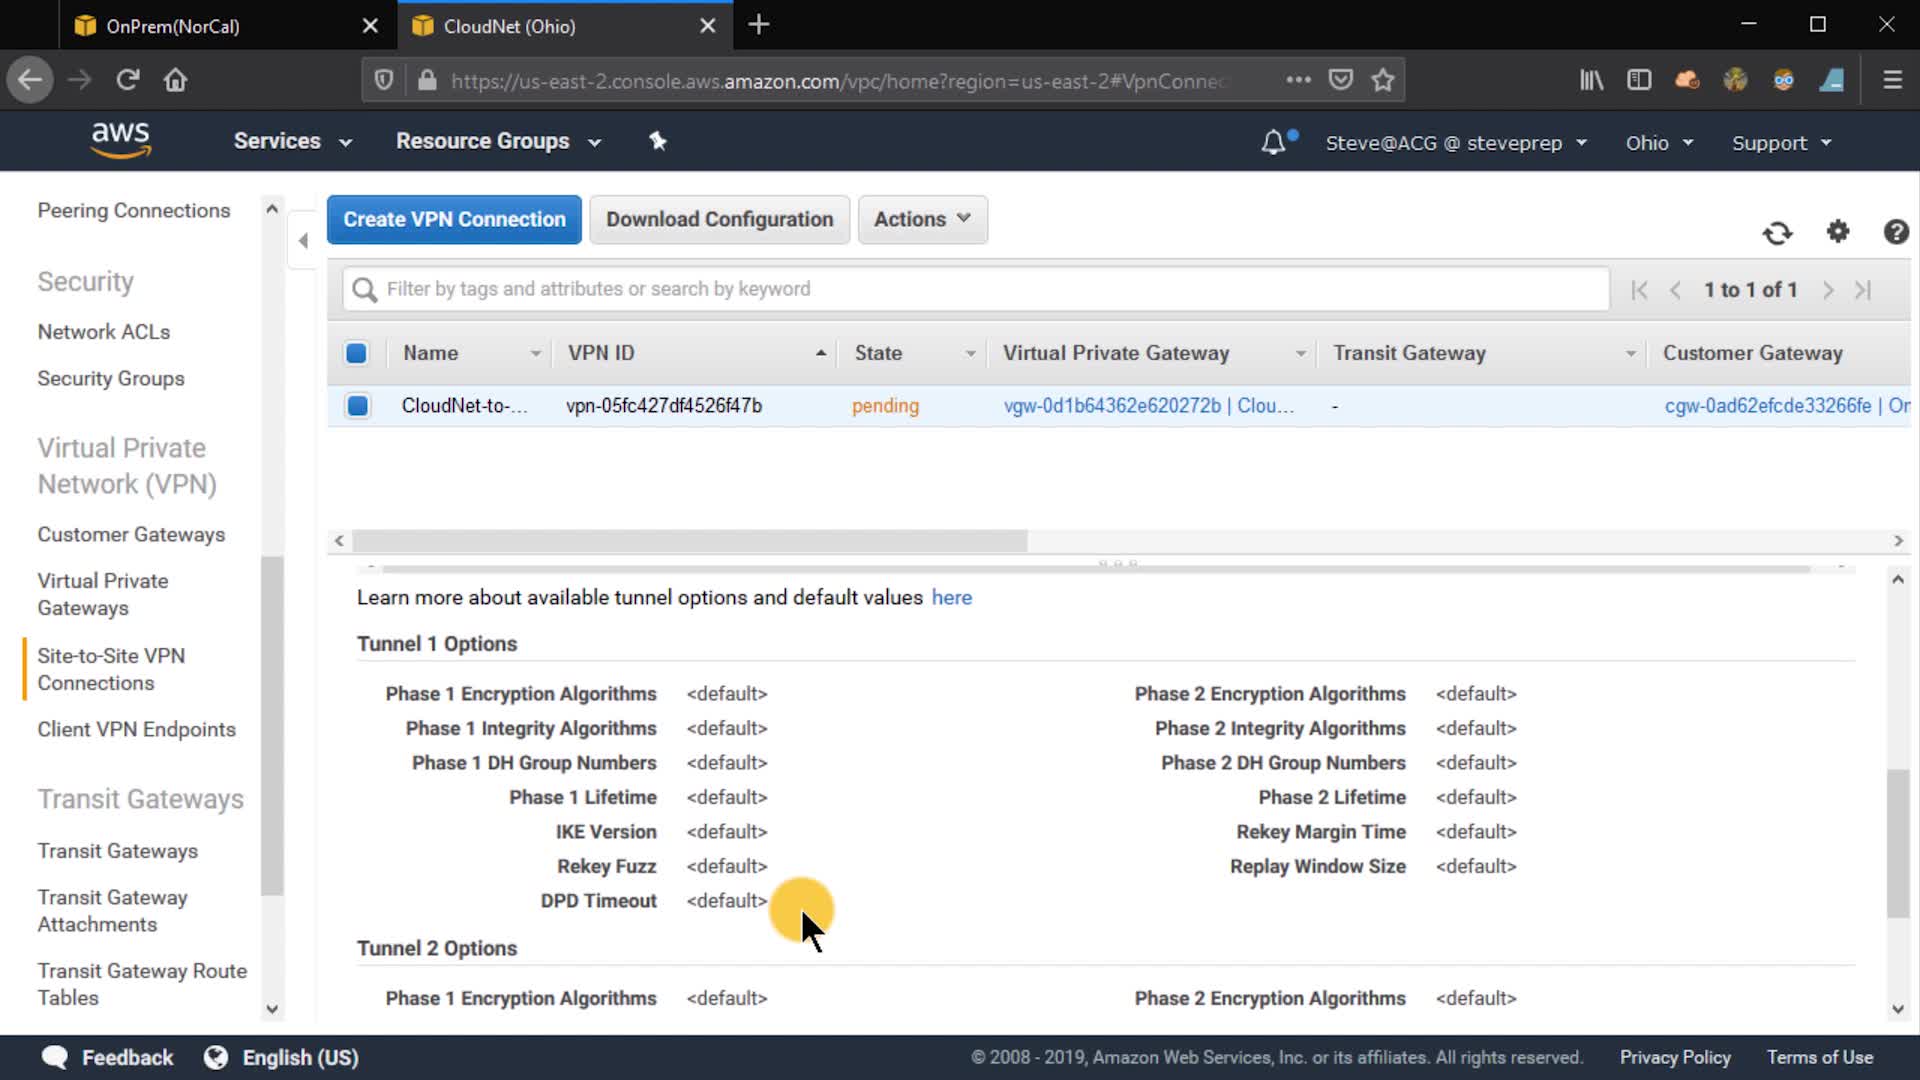The height and width of the screenshot is (1080, 1920).
Task: Toggle the select-all header checkbox
Action: [x=356, y=353]
